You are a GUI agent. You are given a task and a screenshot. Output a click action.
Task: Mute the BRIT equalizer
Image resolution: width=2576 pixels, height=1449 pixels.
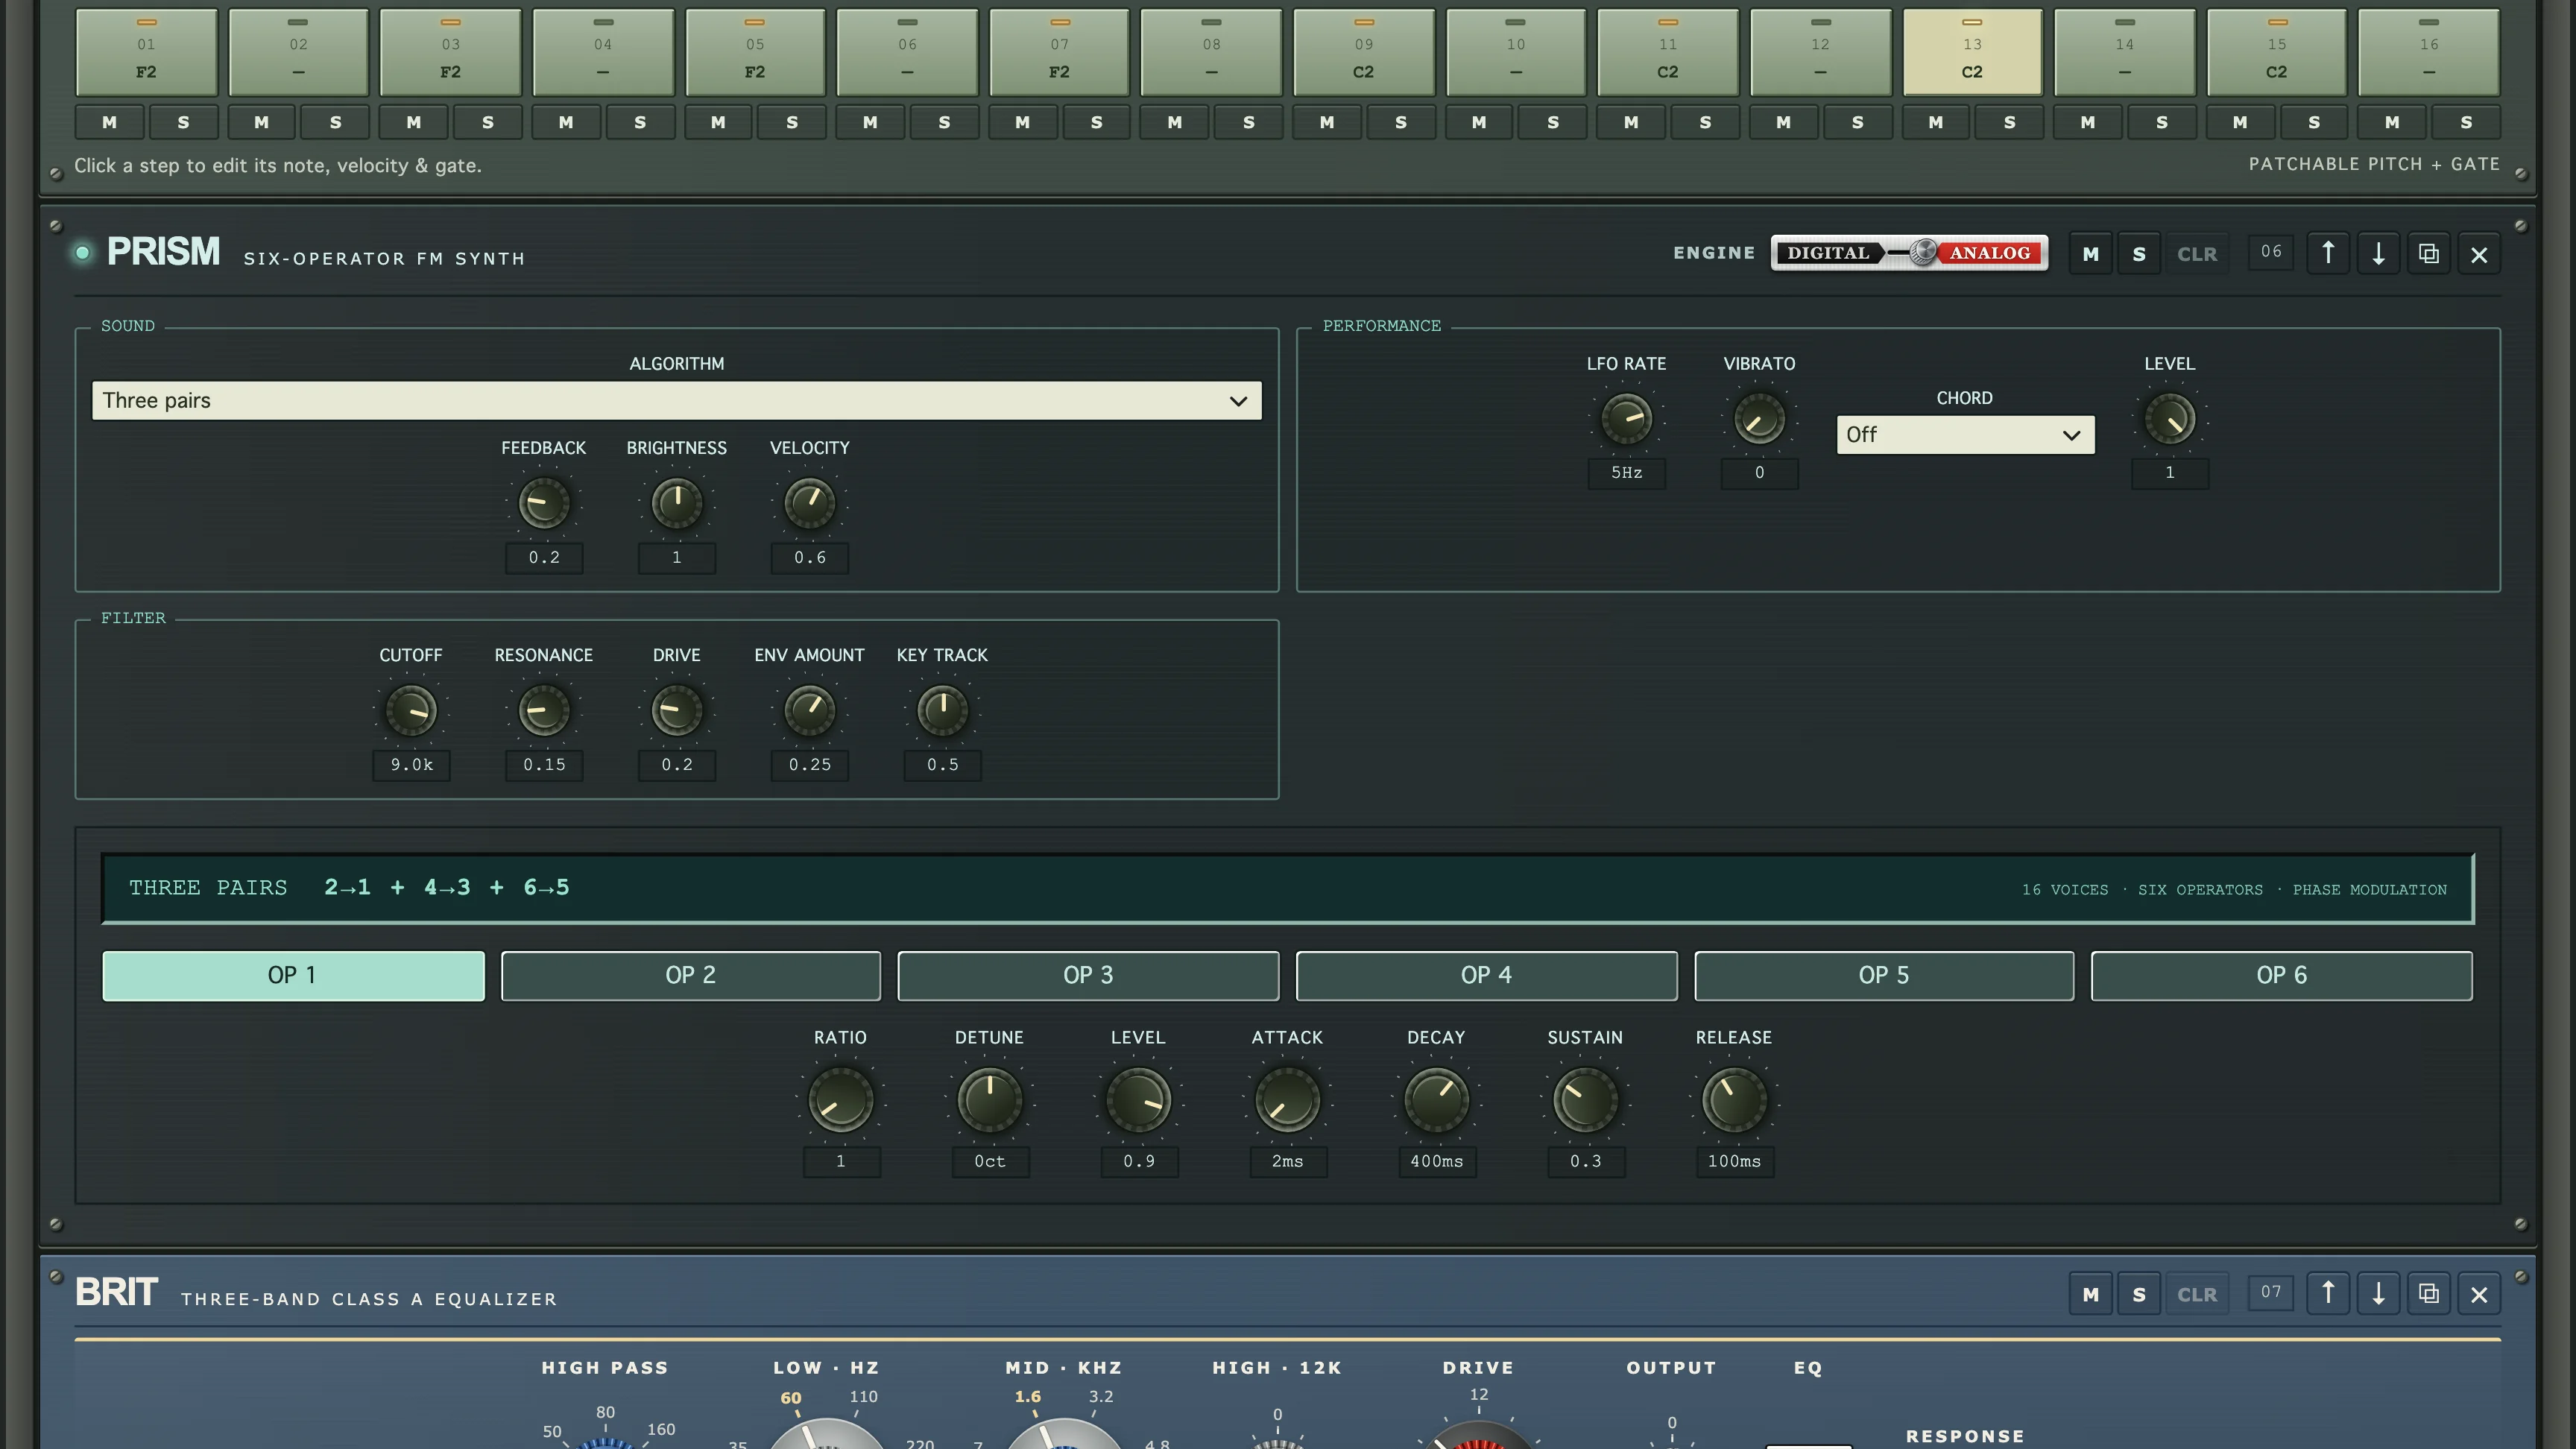pos(2090,1293)
